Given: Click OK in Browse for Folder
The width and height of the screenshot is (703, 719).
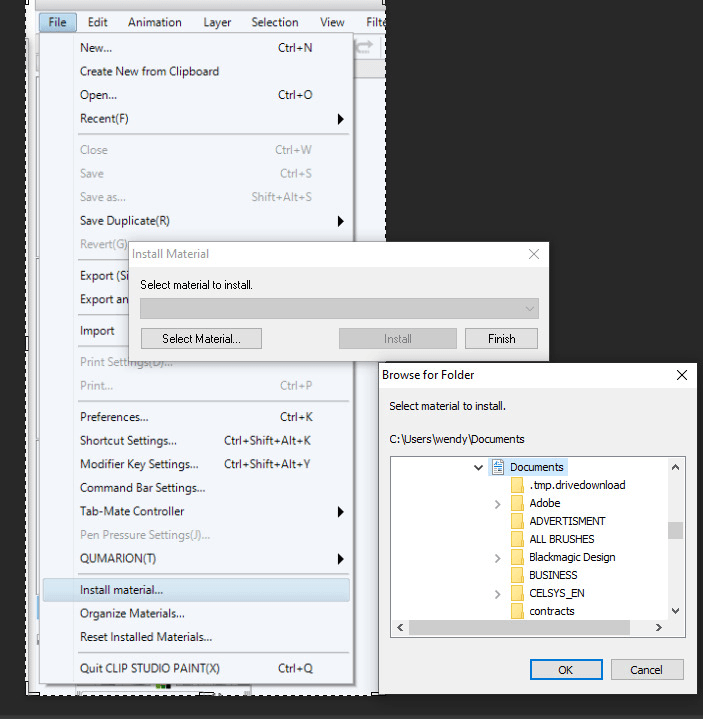Looking at the screenshot, I should coord(566,670).
